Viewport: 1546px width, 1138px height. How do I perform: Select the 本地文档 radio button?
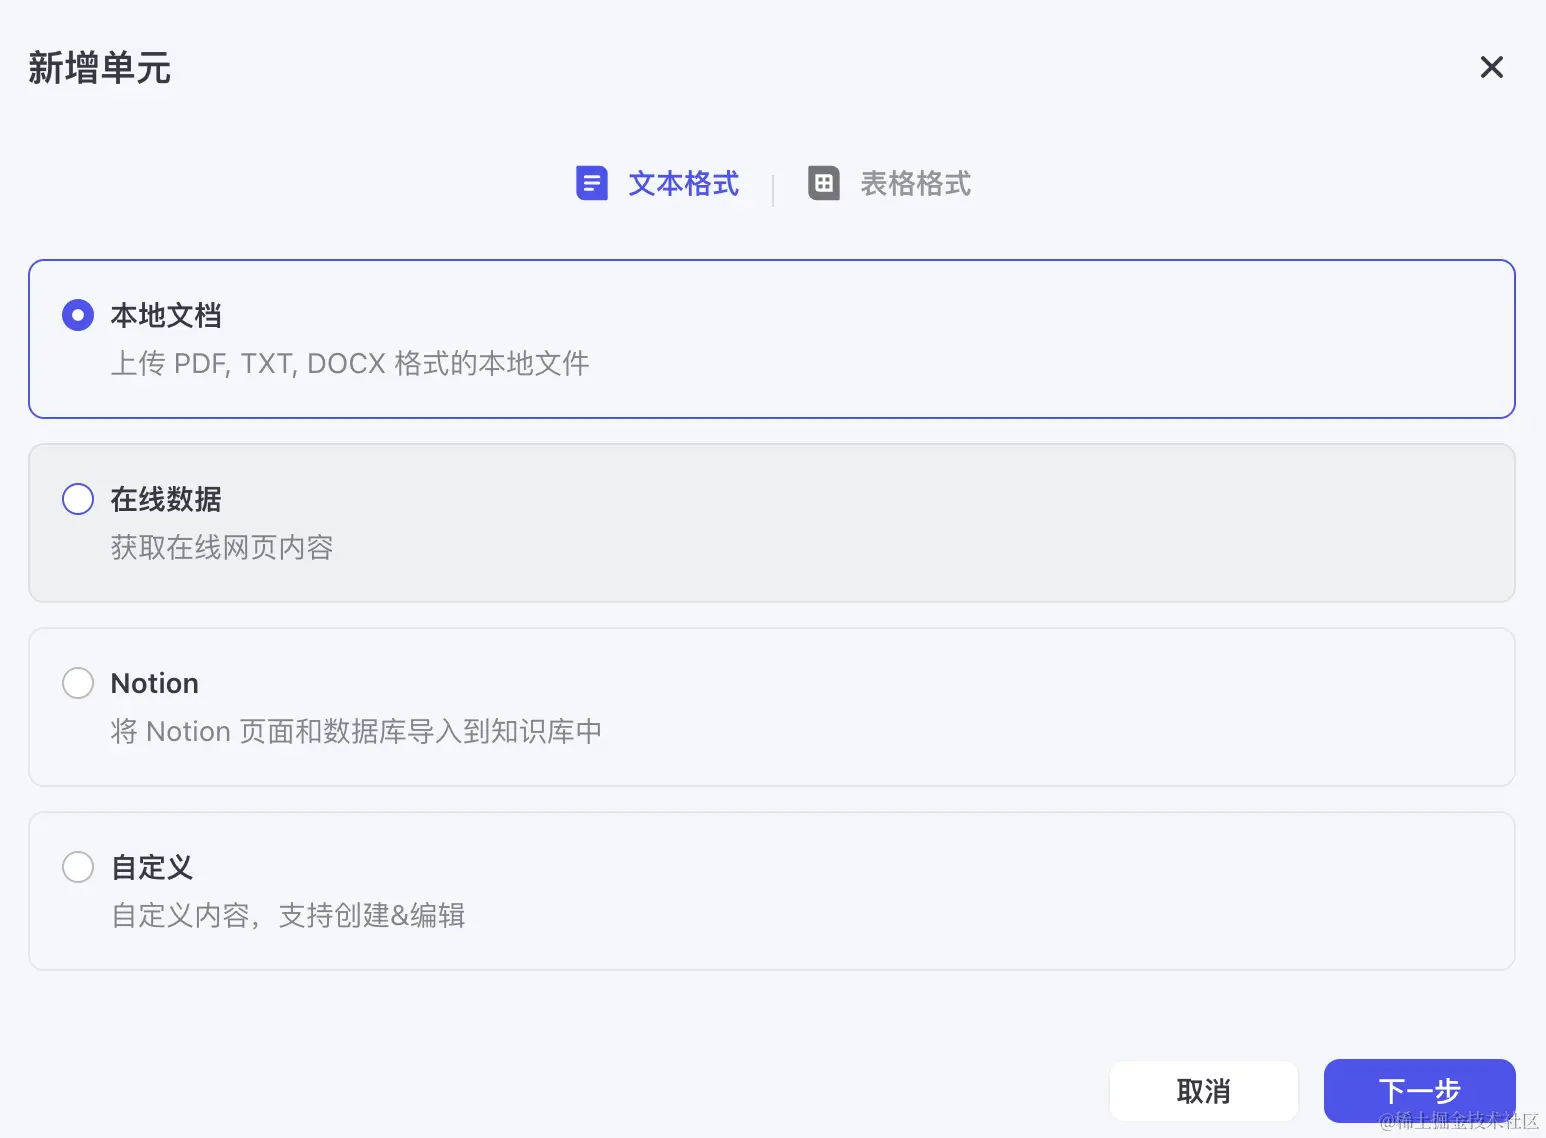pyautogui.click(x=78, y=315)
